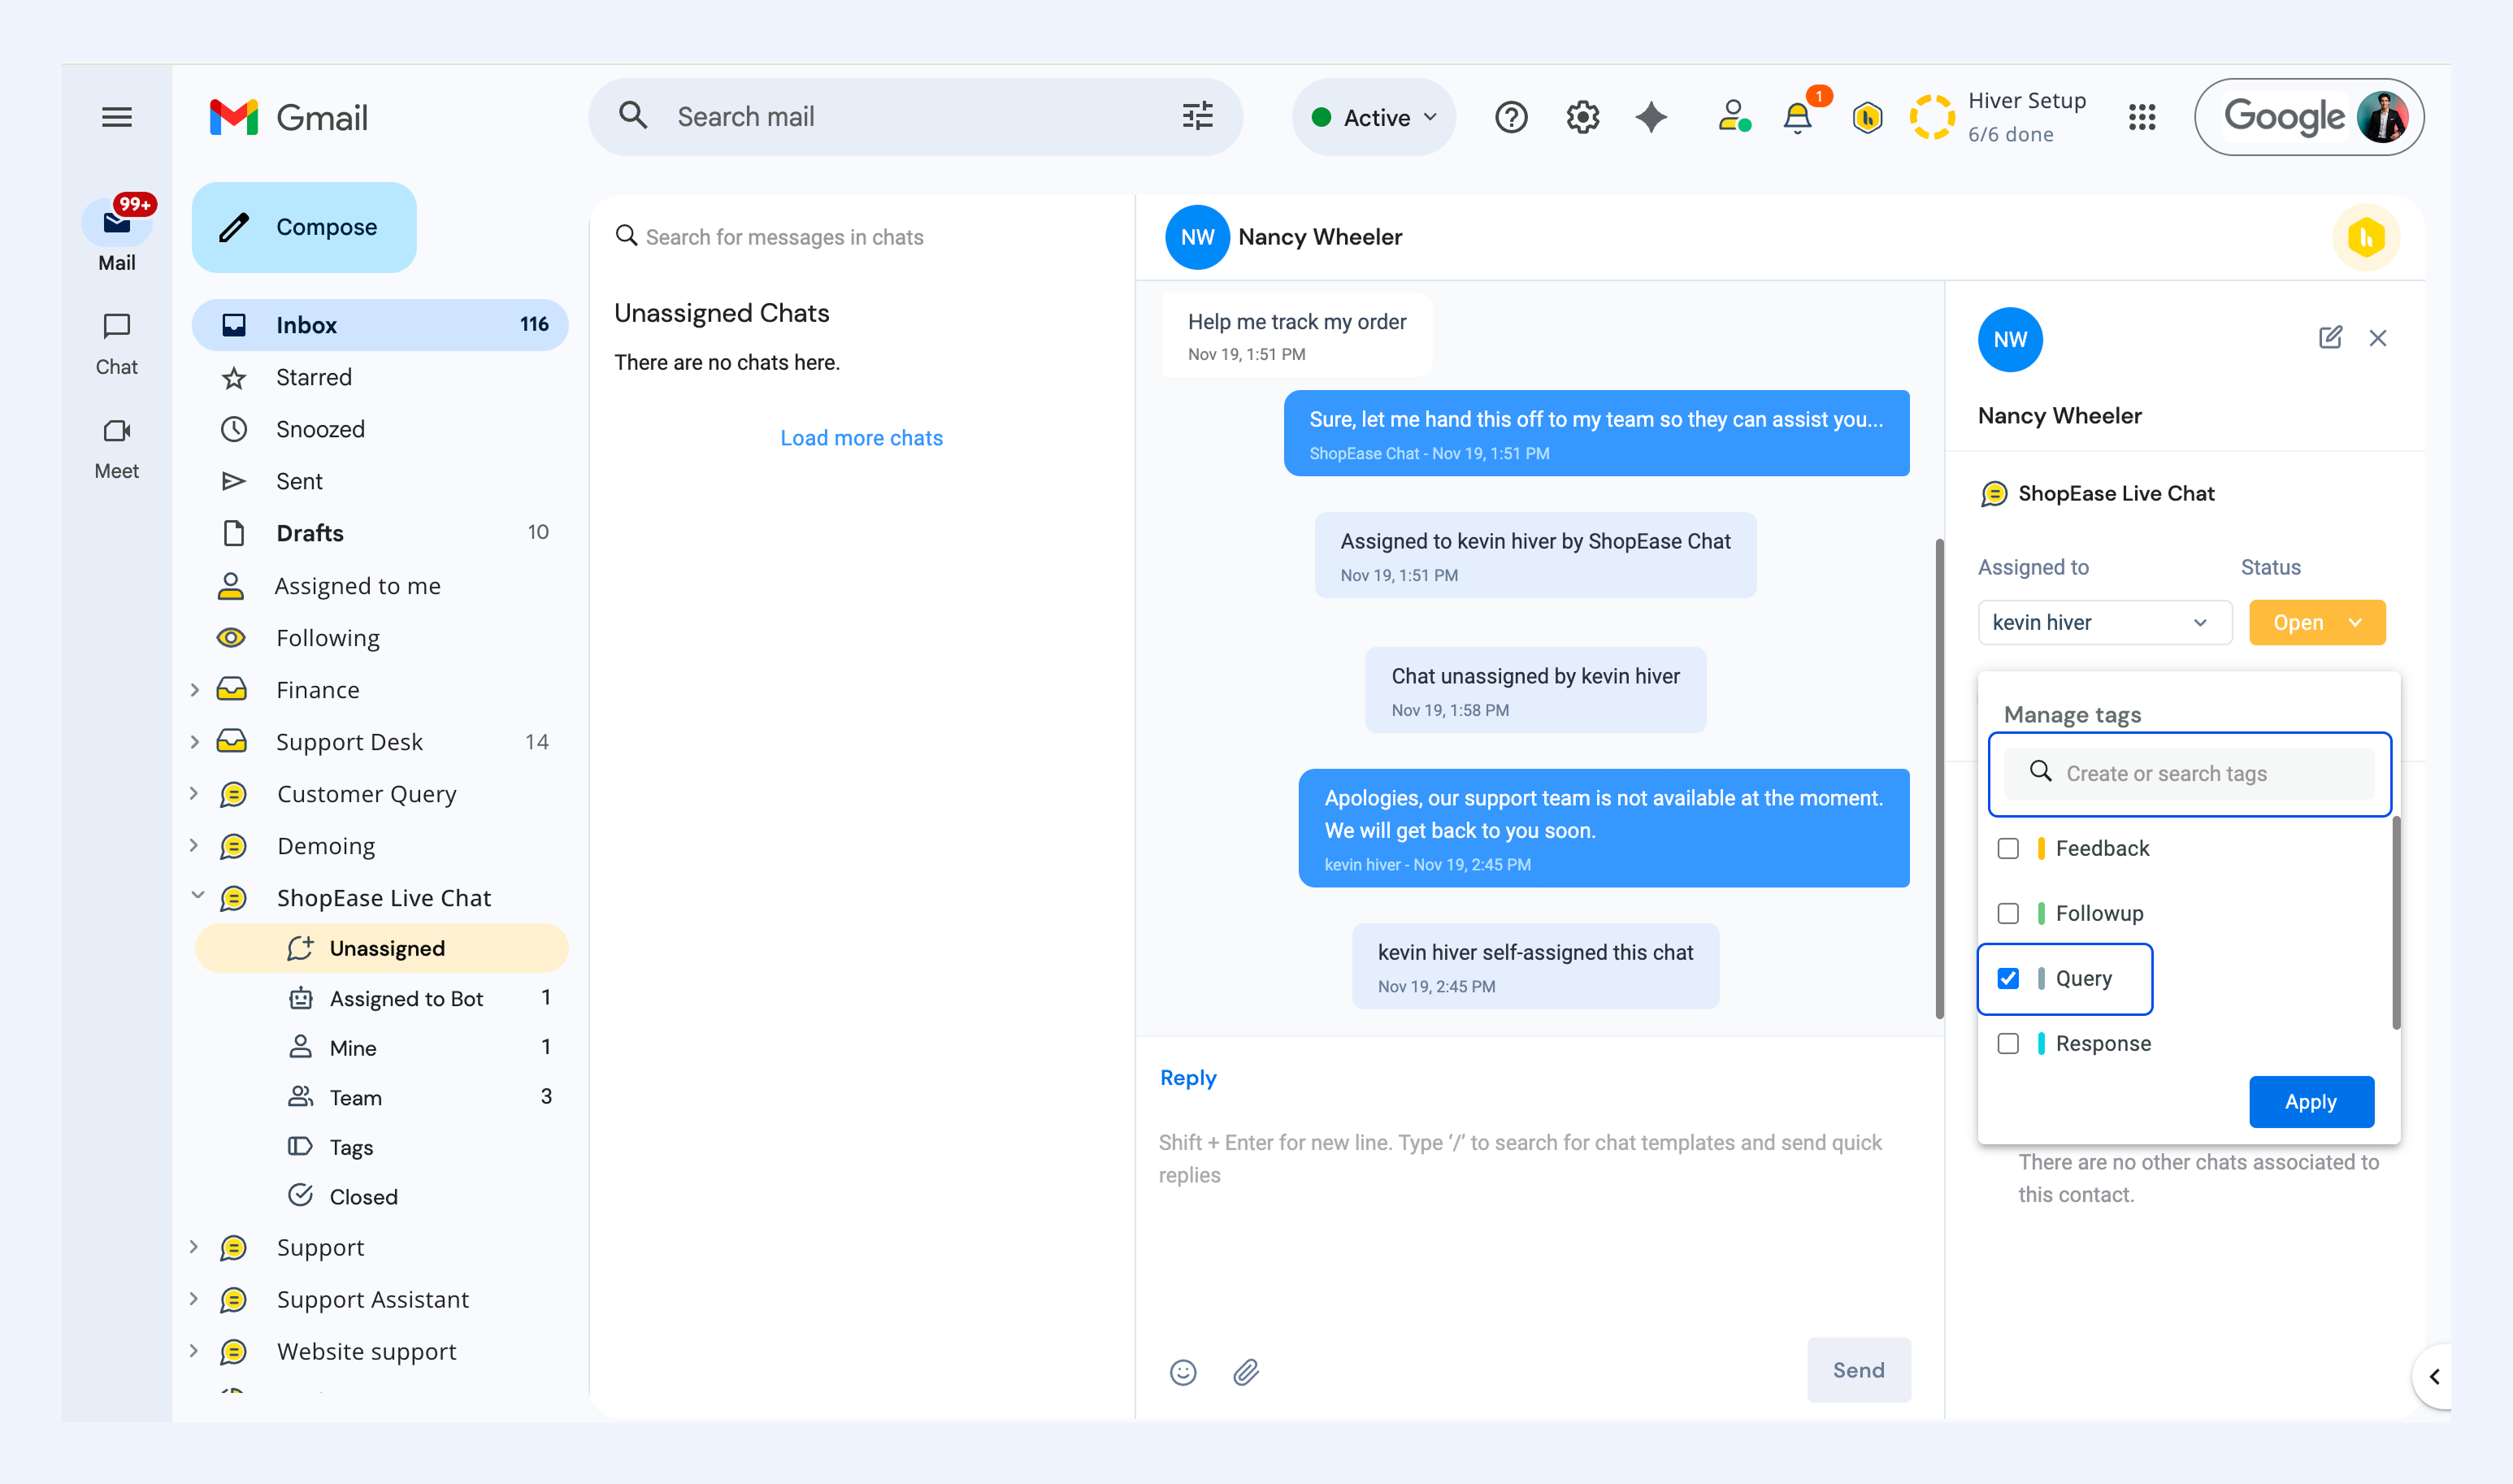The height and width of the screenshot is (1484, 2513).
Task: Expand the Support Assistant inbox
Action: [195, 1299]
